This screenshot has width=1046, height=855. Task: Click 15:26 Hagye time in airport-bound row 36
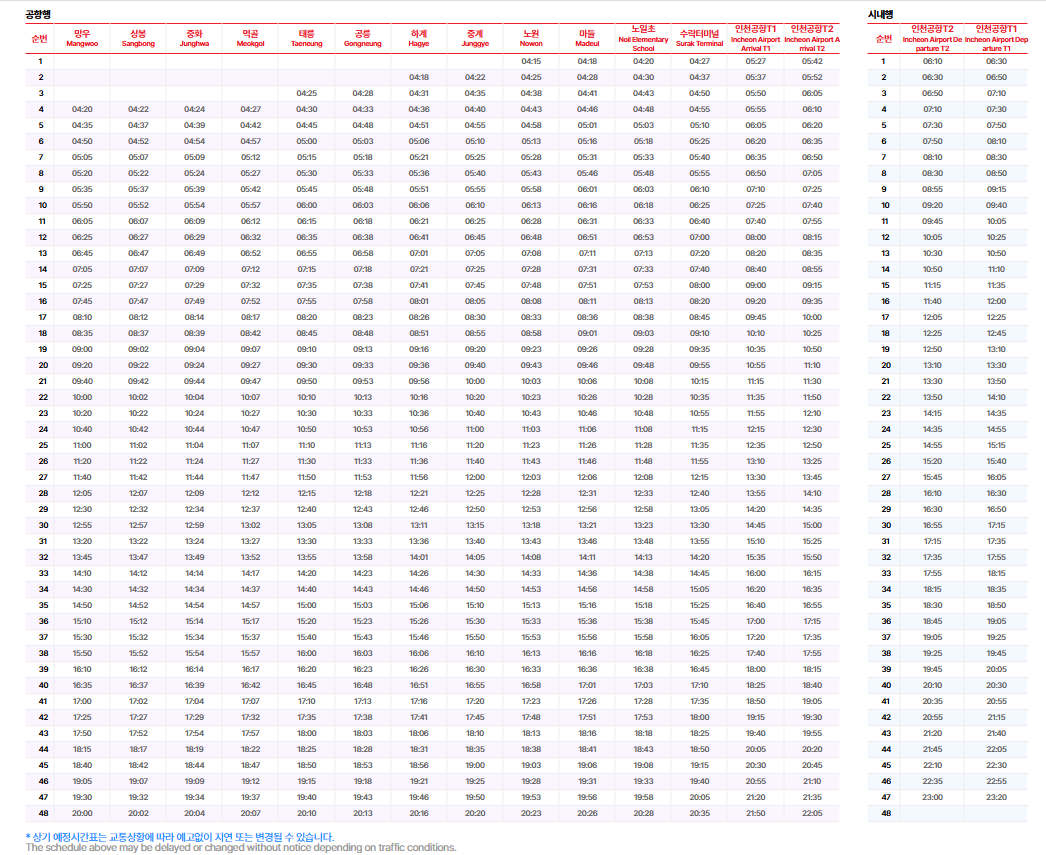(419, 622)
